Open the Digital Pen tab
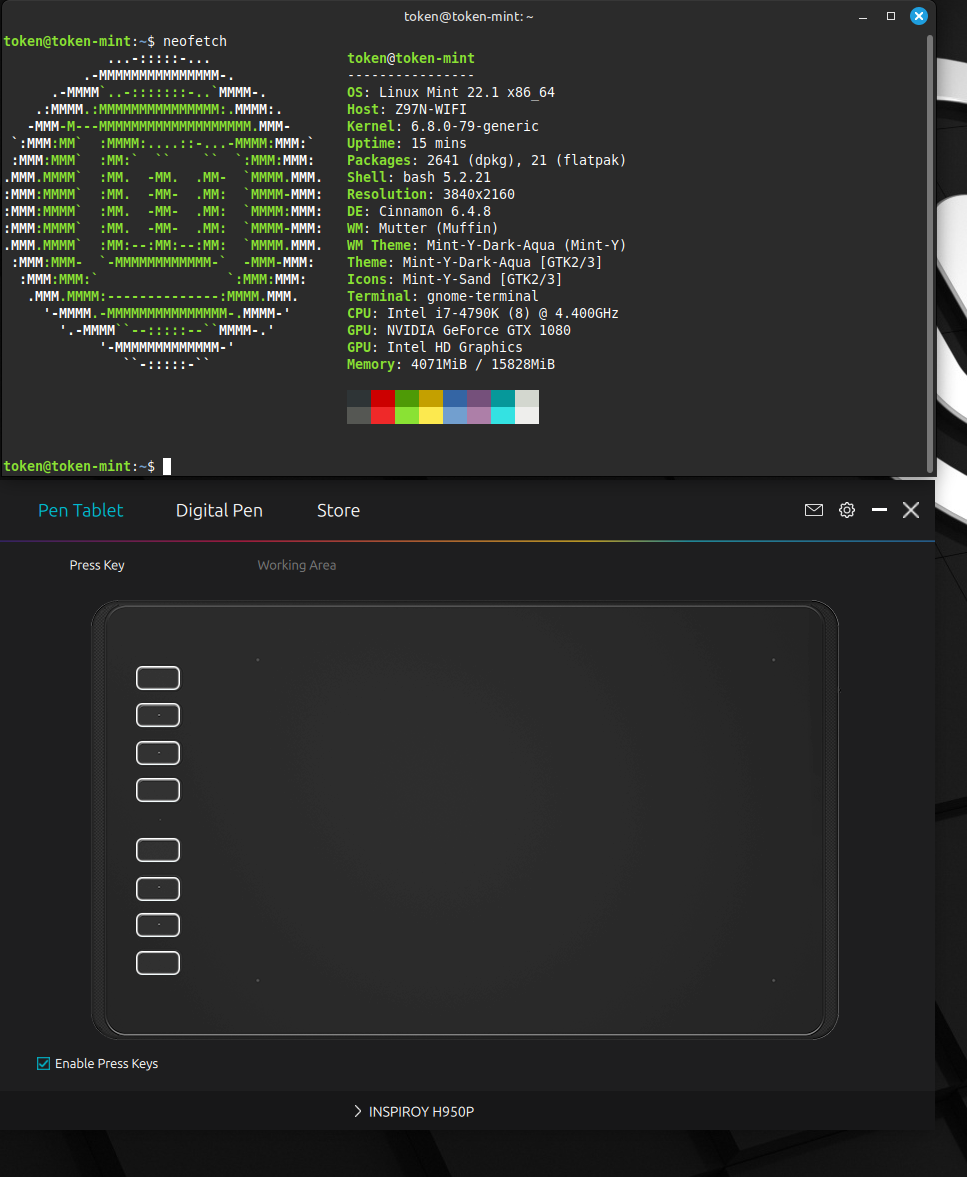 pos(219,510)
